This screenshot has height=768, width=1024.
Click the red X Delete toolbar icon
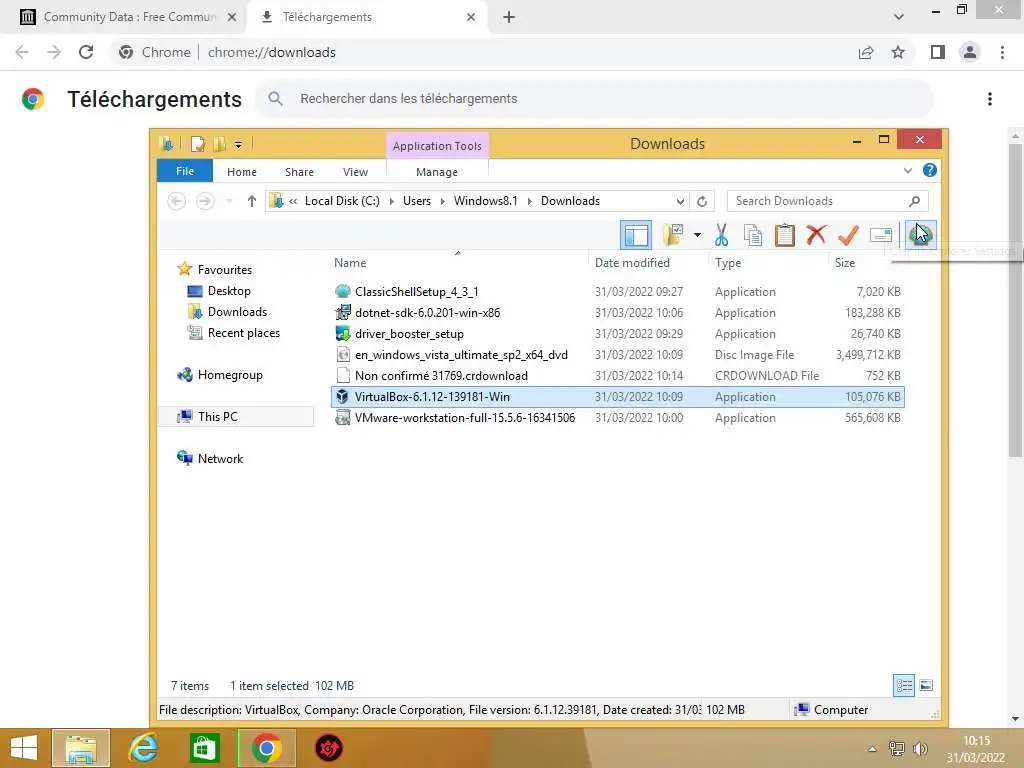click(816, 234)
